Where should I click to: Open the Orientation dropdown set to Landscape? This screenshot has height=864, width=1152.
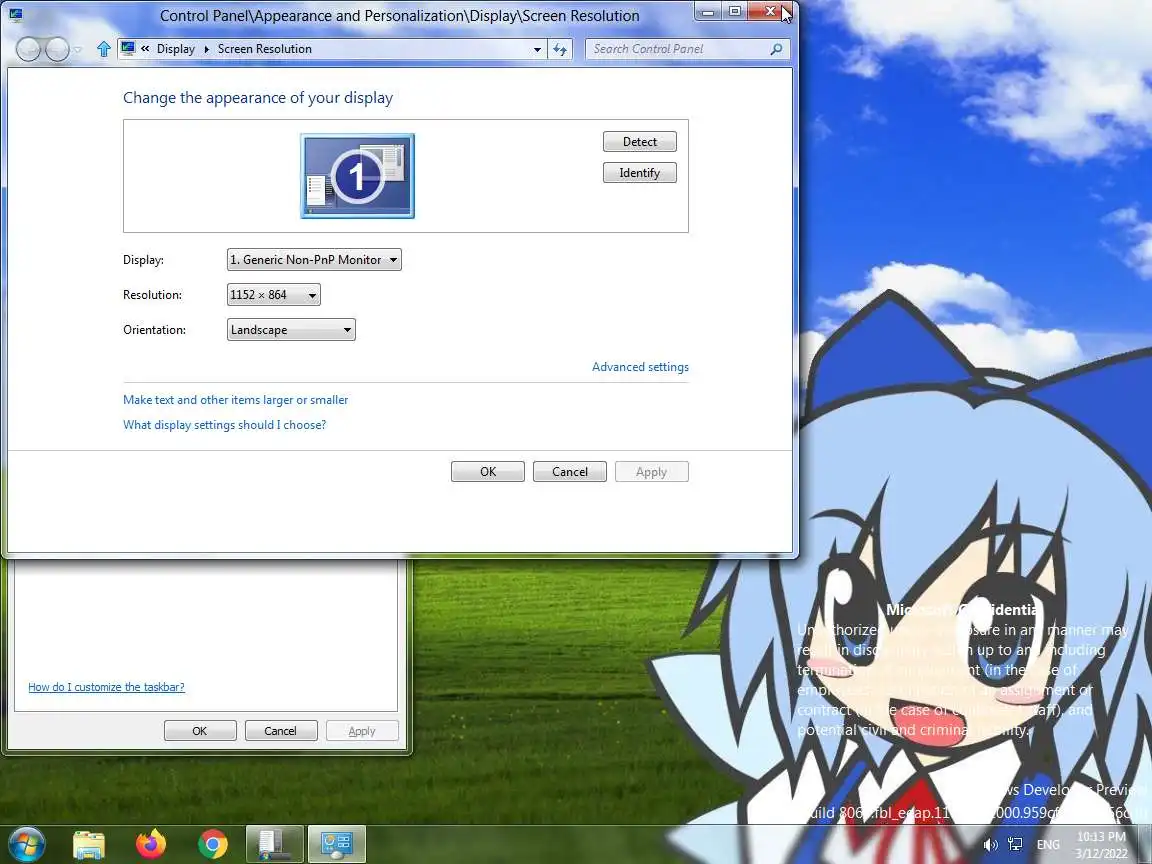pyautogui.click(x=291, y=330)
